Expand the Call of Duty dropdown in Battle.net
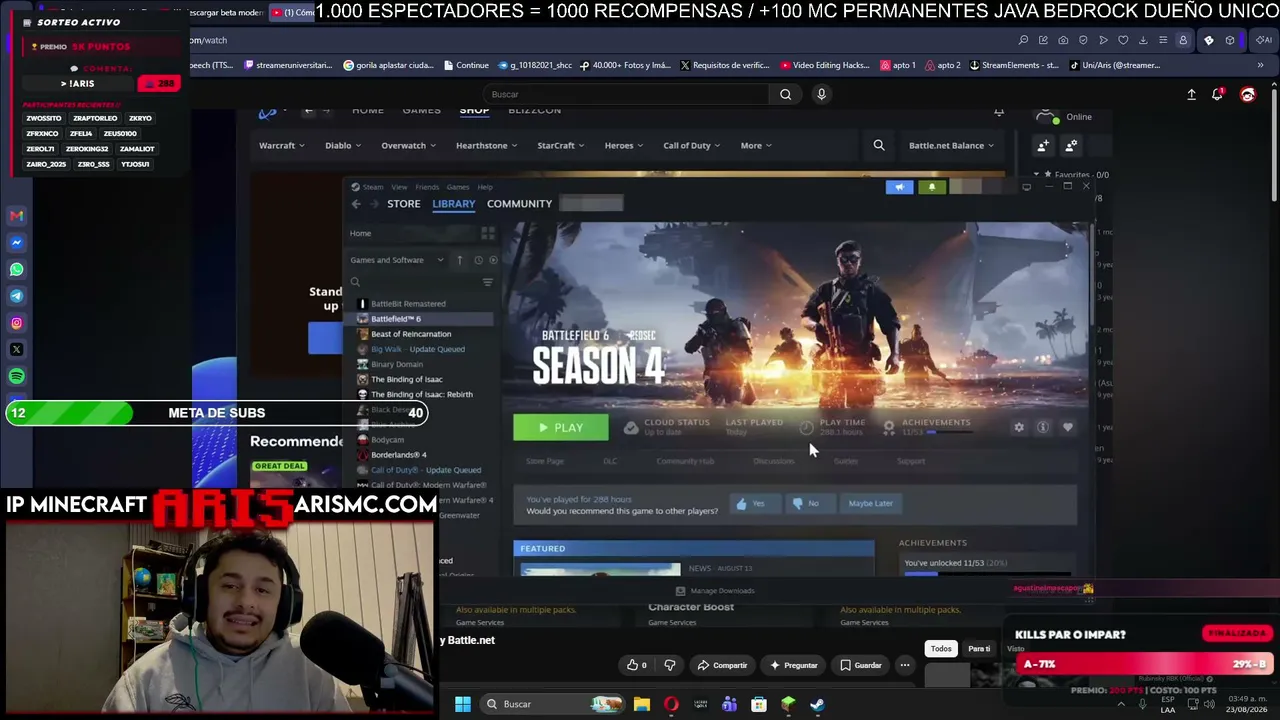This screenshot has height=720, width=1280. point(692,146)
